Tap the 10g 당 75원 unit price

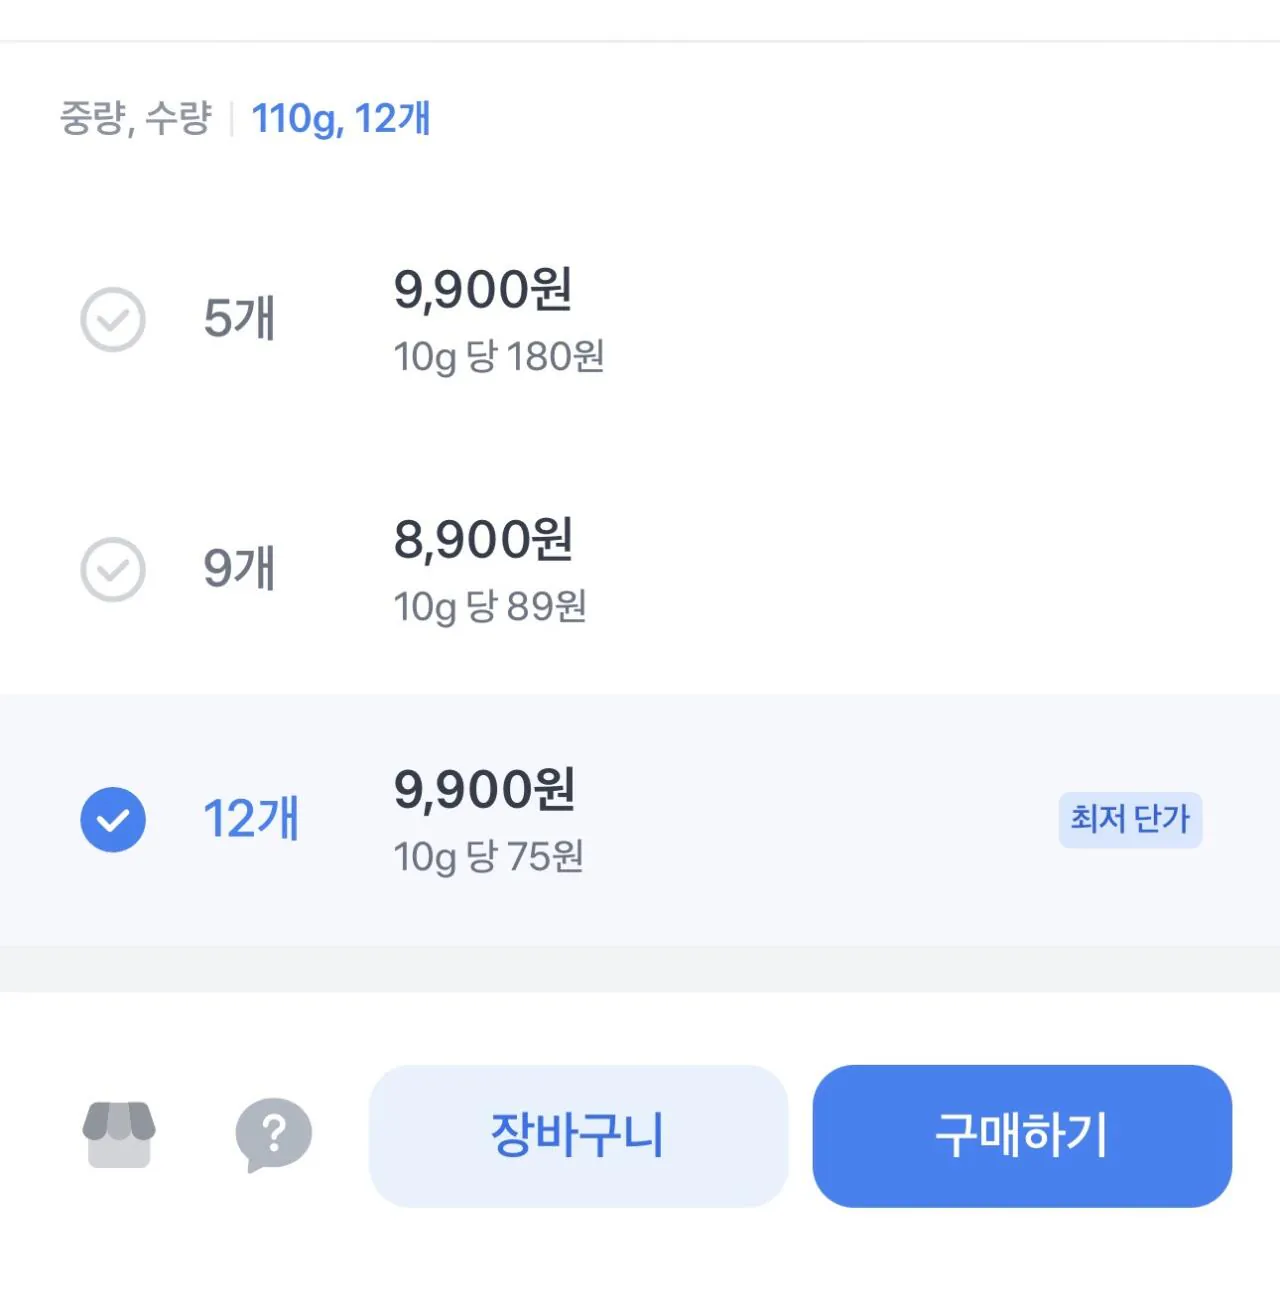point(488,857)
